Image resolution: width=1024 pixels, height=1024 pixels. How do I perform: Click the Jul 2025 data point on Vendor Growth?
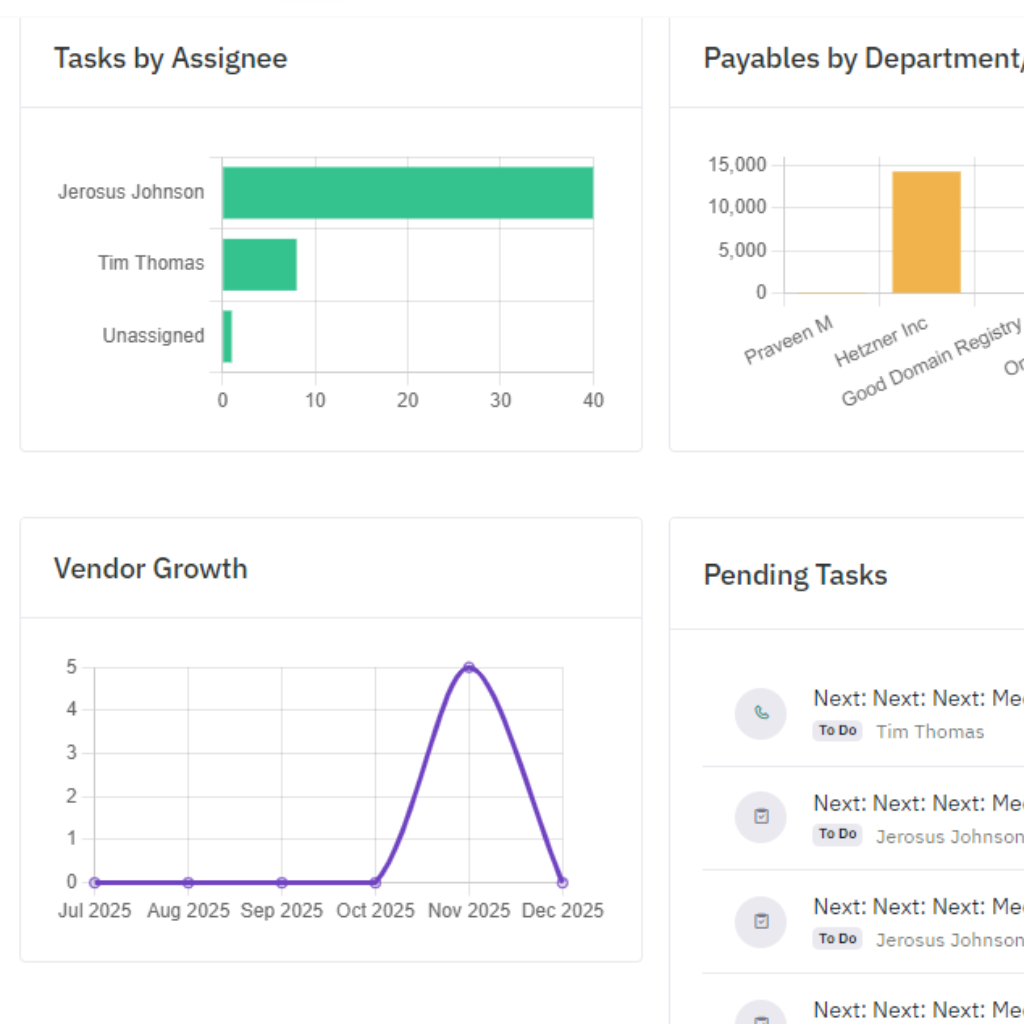pos(95,882)
